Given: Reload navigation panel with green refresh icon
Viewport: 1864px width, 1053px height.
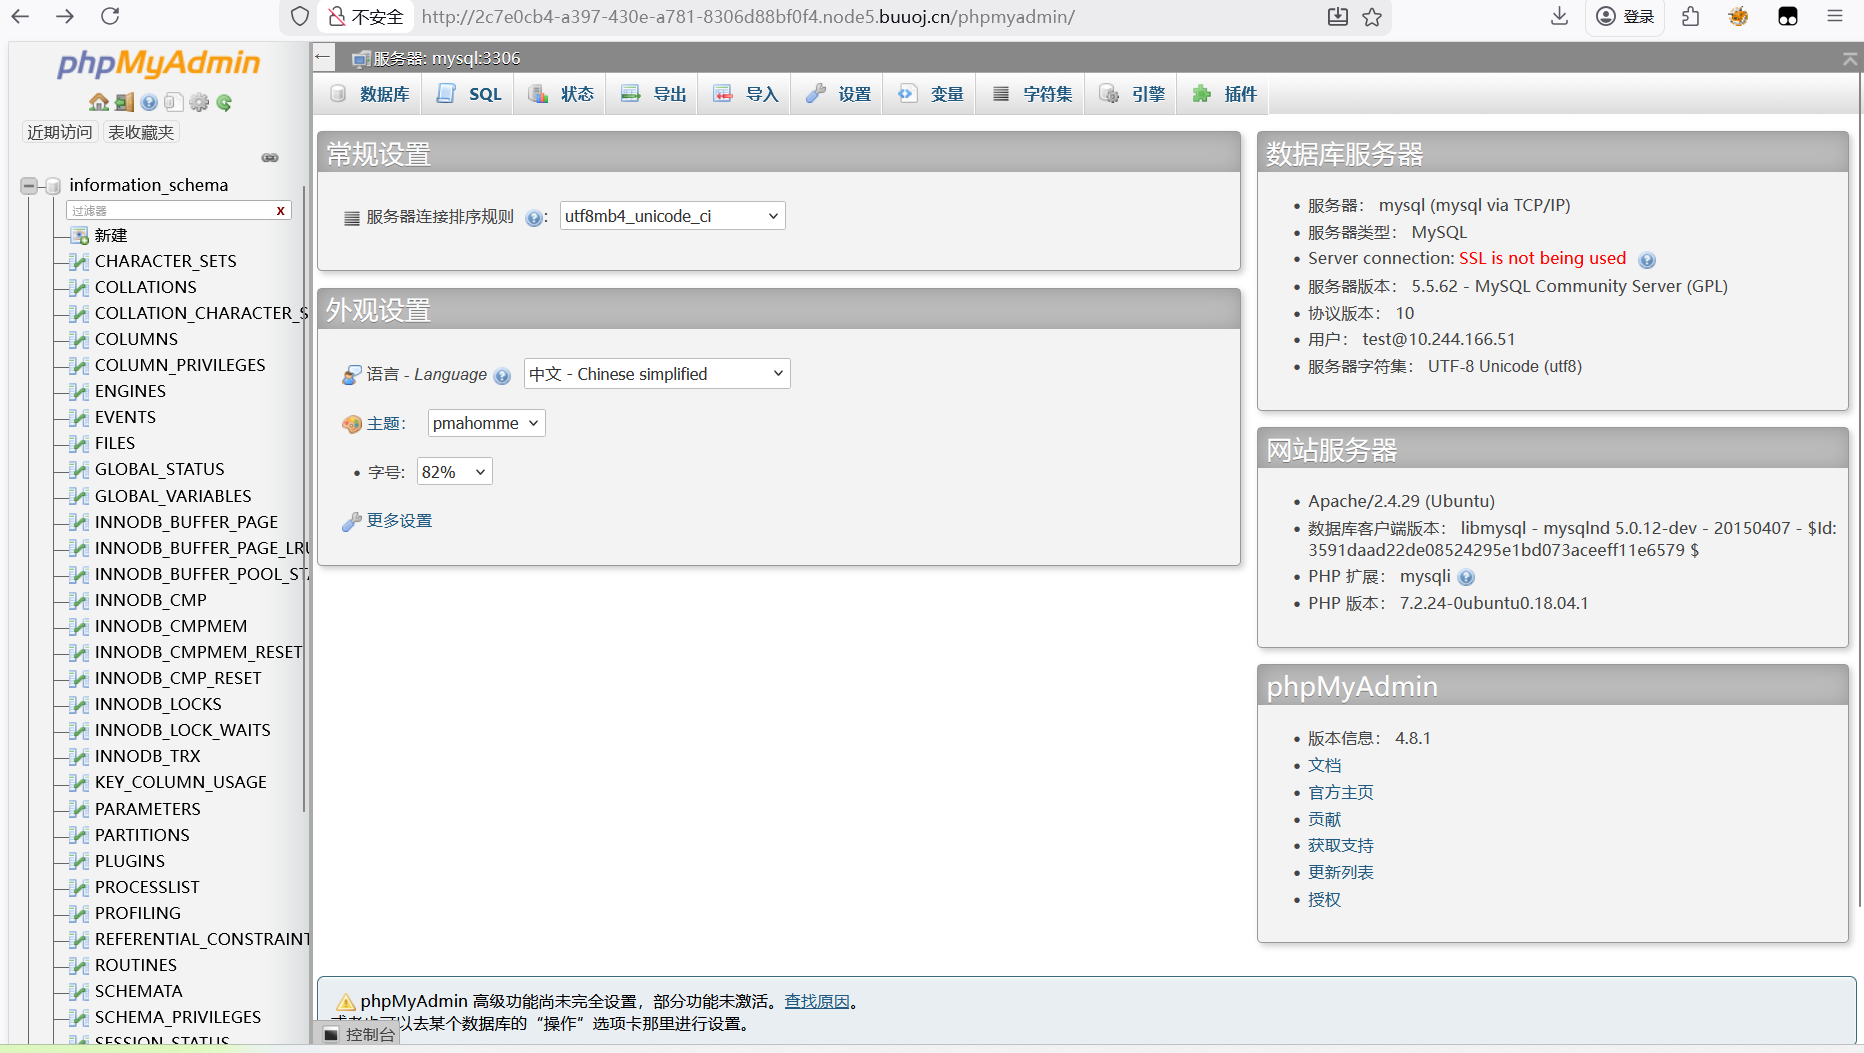Looking at the screenshot, I should 224,102.
